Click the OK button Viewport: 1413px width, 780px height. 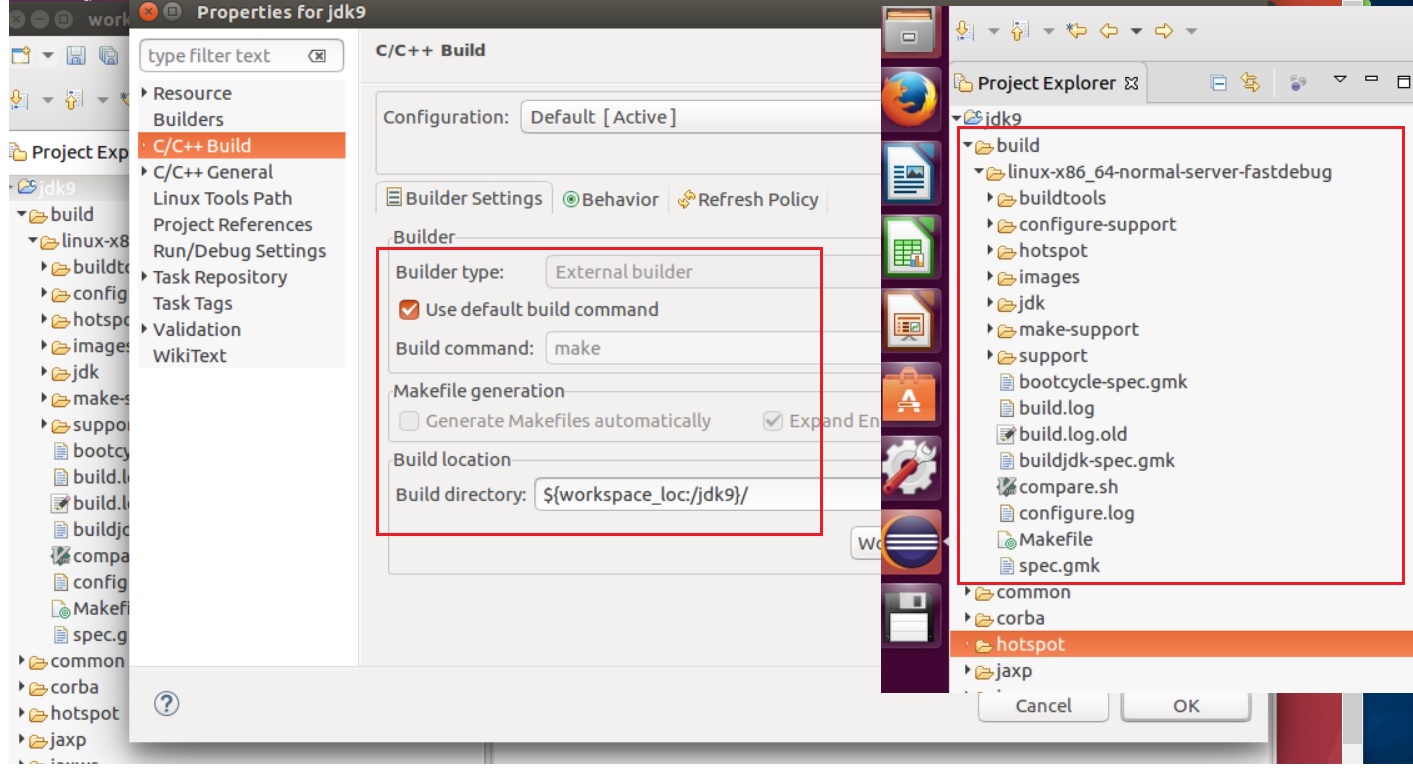point(1186,705)
